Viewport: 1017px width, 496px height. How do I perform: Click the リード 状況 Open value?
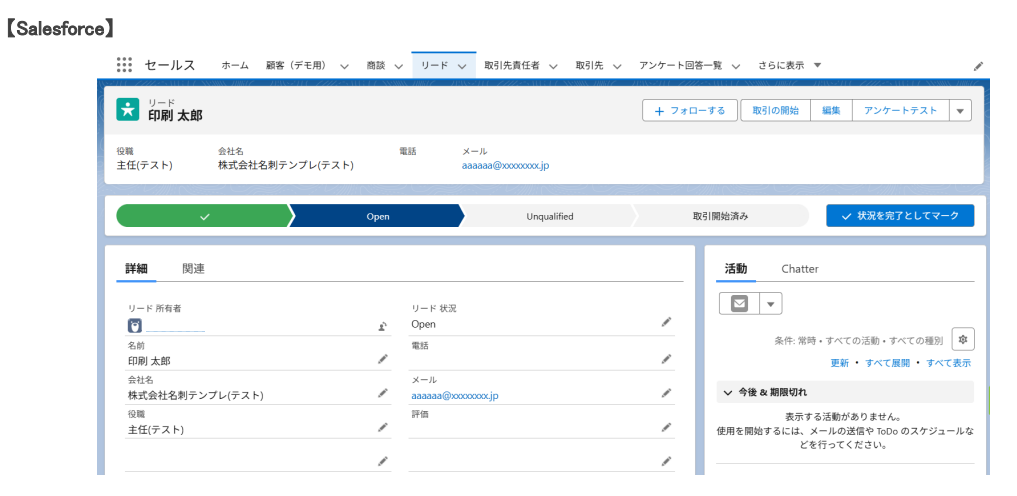tap(424, 324)
